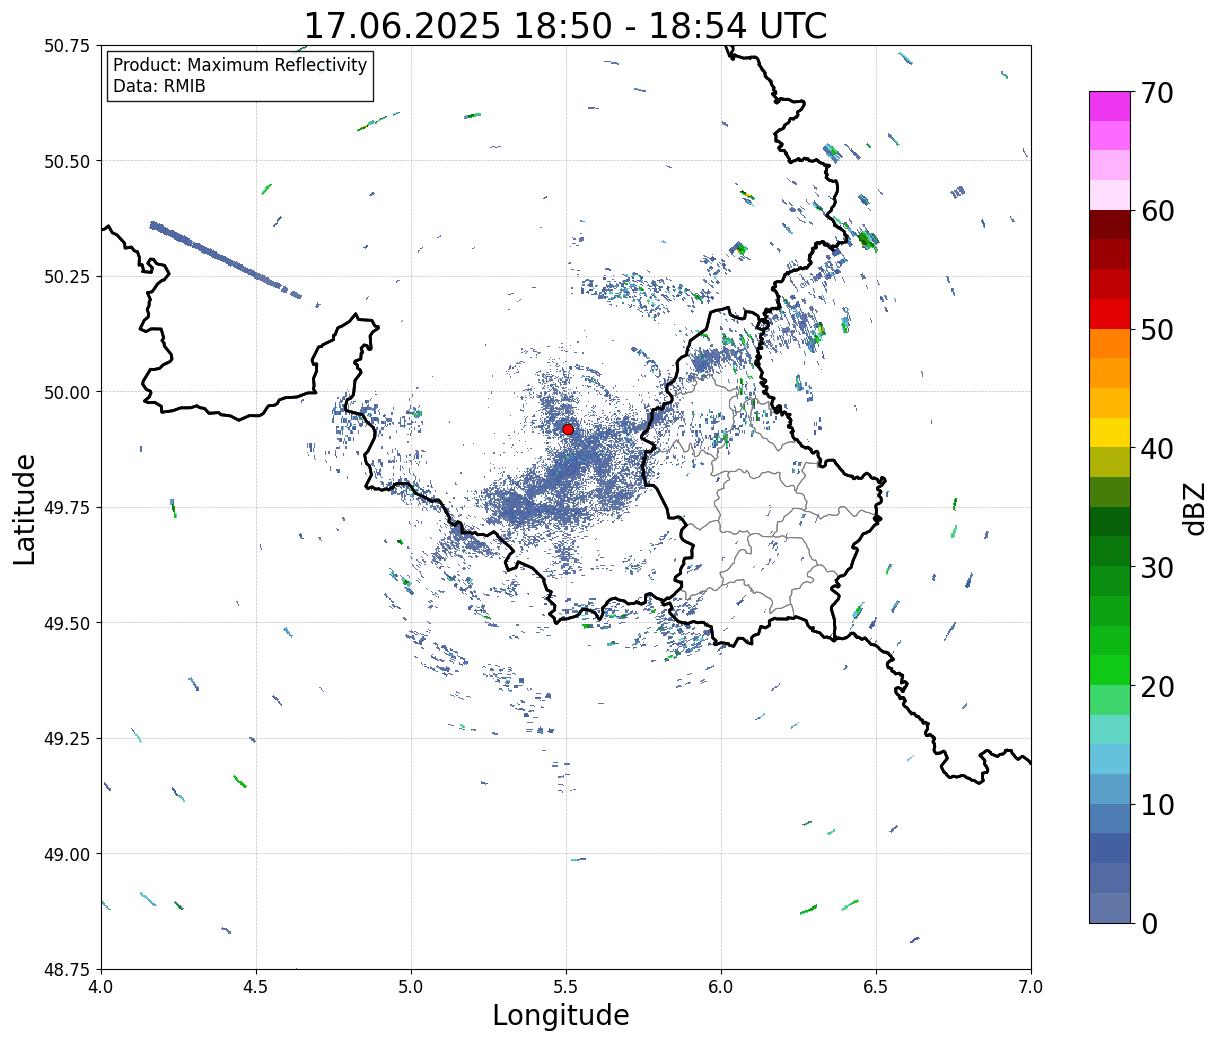1219x1040 pixels.
Task: Click the colorbar tick label 10
Action: coord(1157,804)
